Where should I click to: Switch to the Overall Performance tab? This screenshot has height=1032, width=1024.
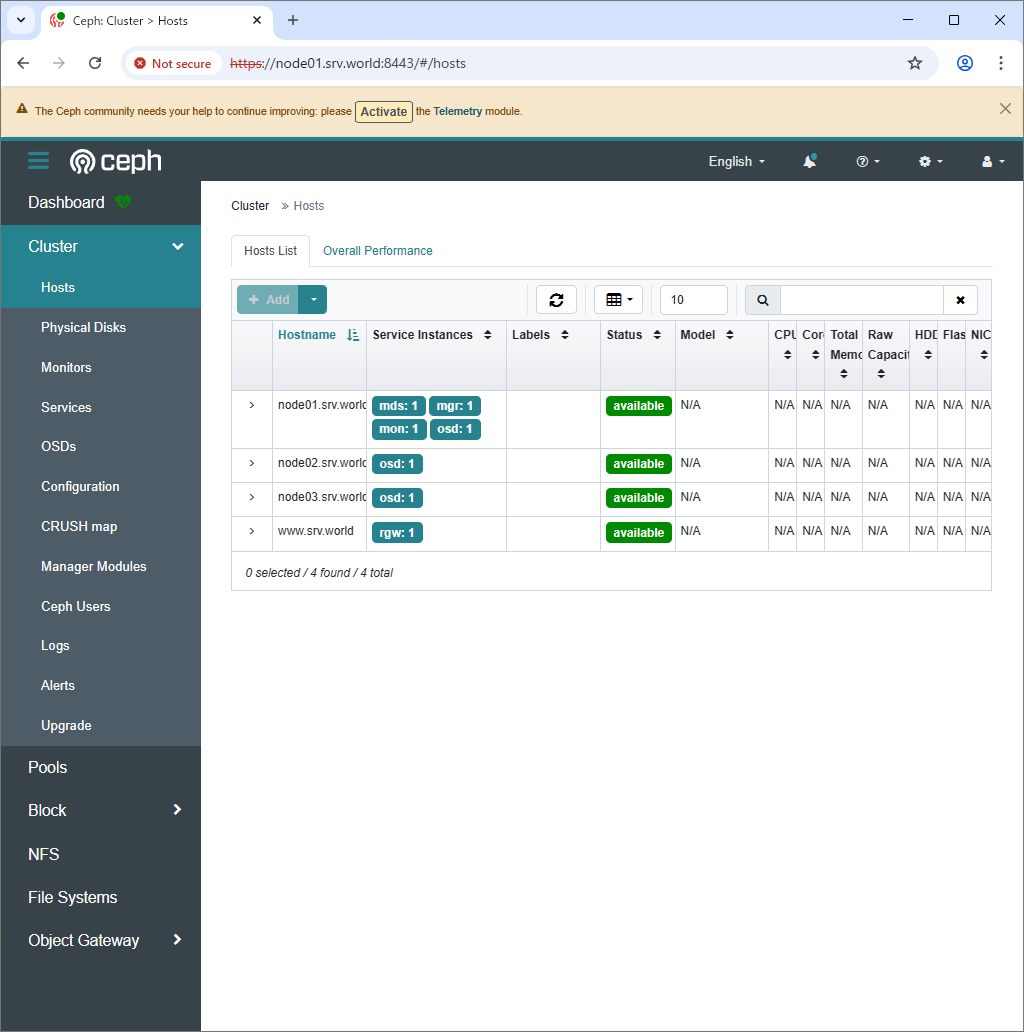point(378,251)
